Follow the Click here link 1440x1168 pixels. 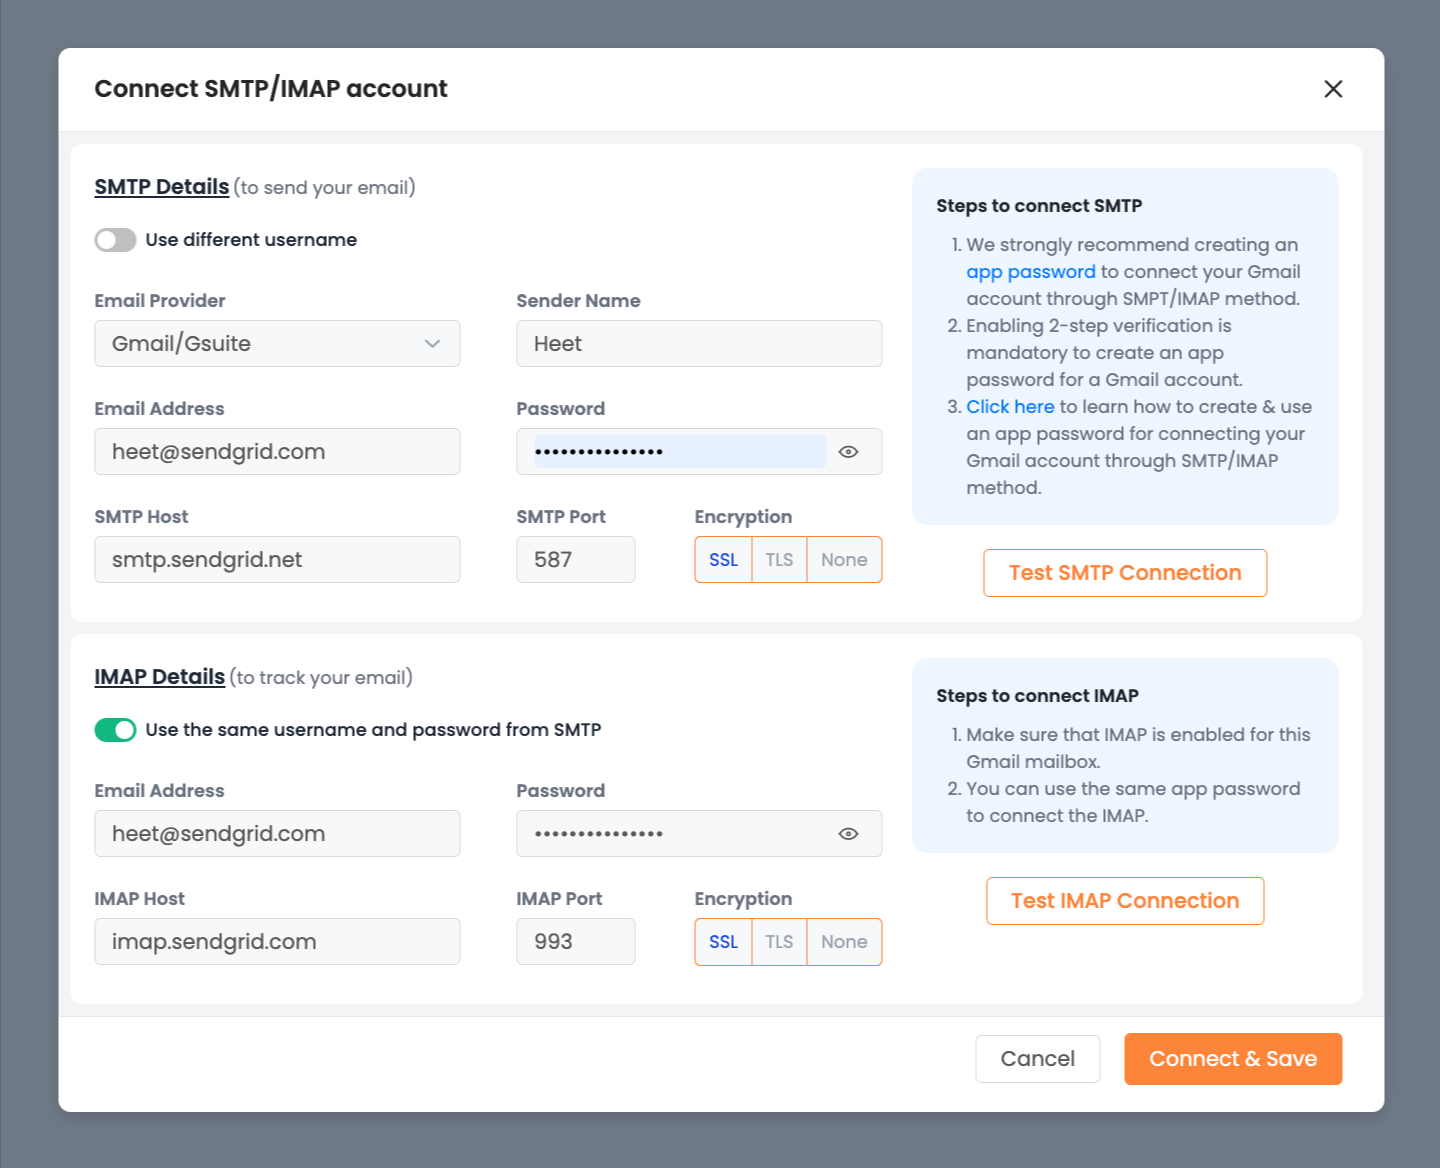pos(1010,407)
